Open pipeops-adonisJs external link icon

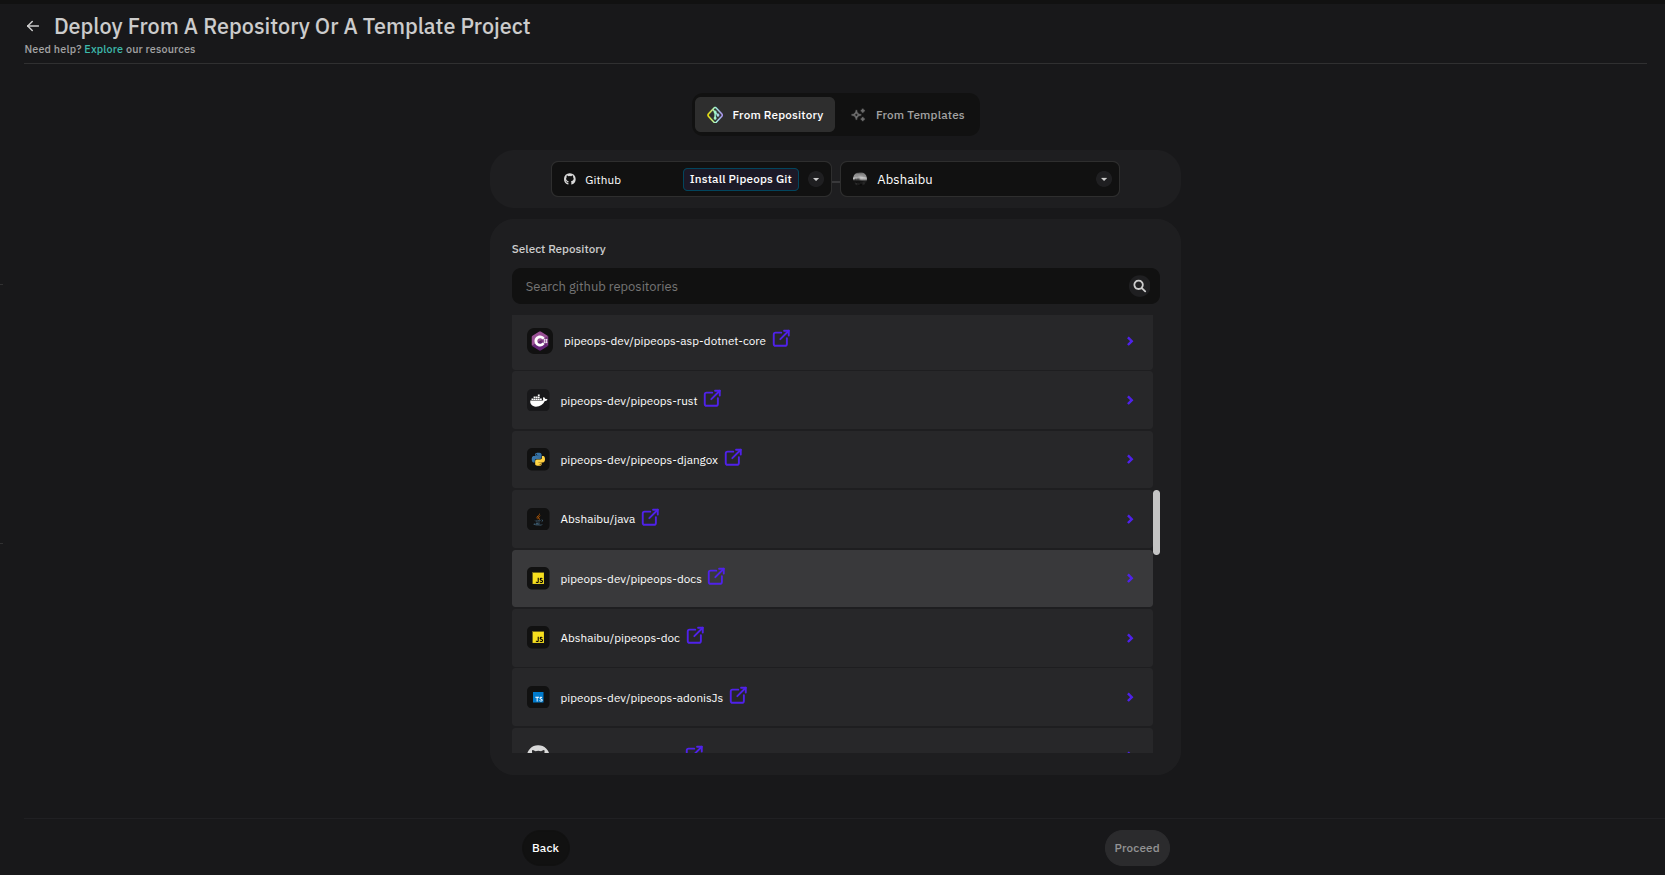pyautogui.click(x=738, y=695)
